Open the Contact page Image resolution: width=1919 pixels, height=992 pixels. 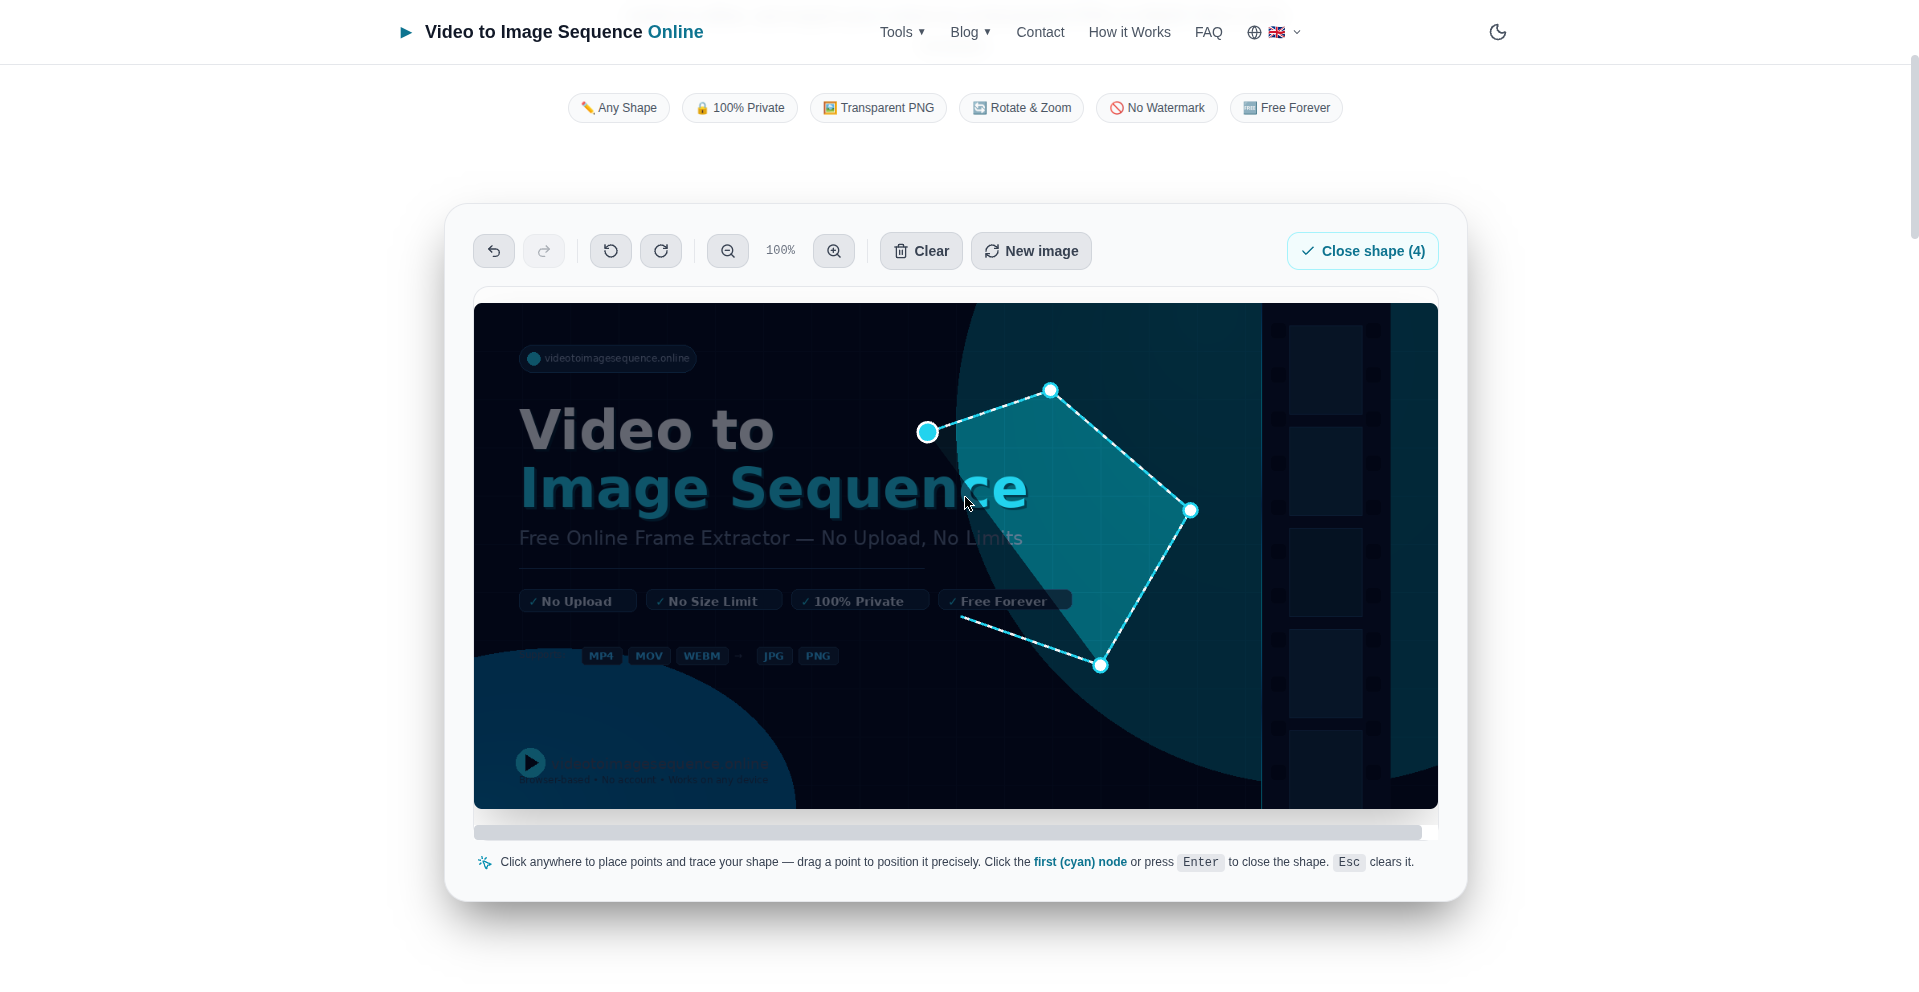(1040, 32)
